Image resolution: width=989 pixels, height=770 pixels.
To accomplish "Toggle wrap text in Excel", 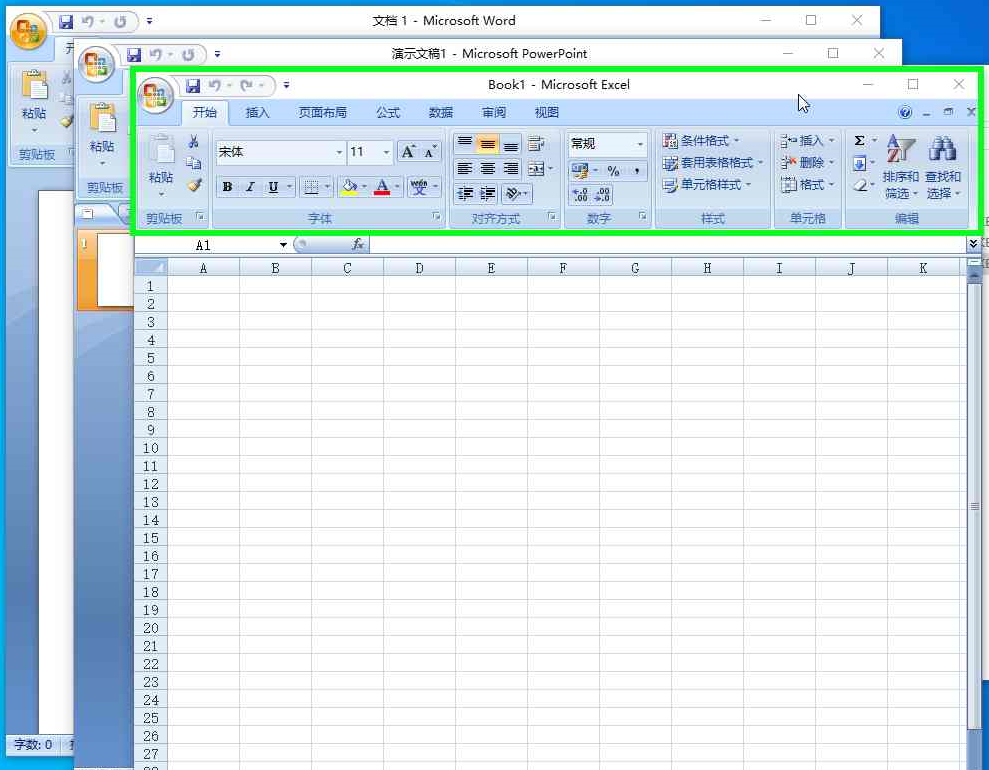I will point(535,144).
